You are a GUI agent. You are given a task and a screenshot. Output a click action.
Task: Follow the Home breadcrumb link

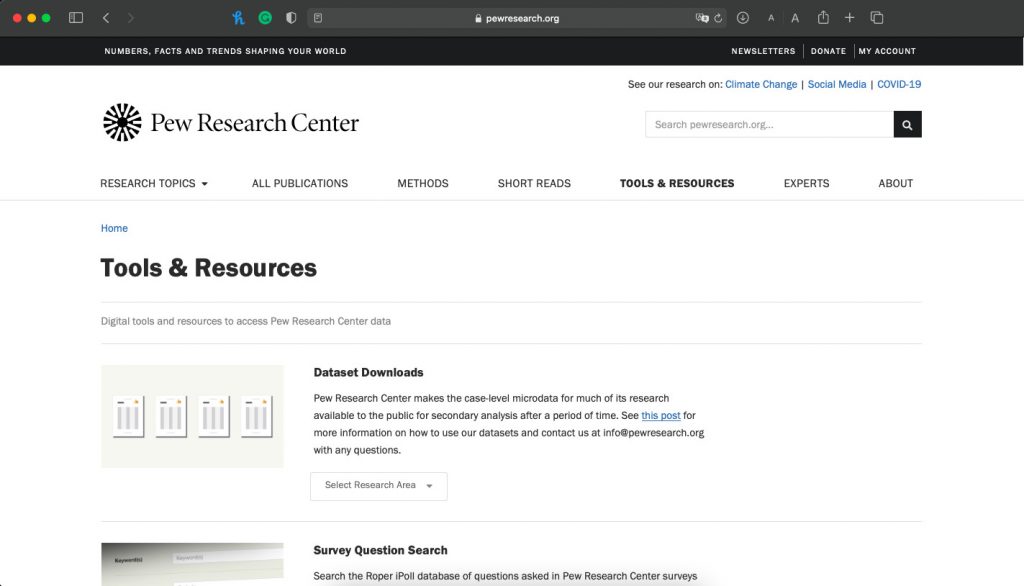point(114,228)
